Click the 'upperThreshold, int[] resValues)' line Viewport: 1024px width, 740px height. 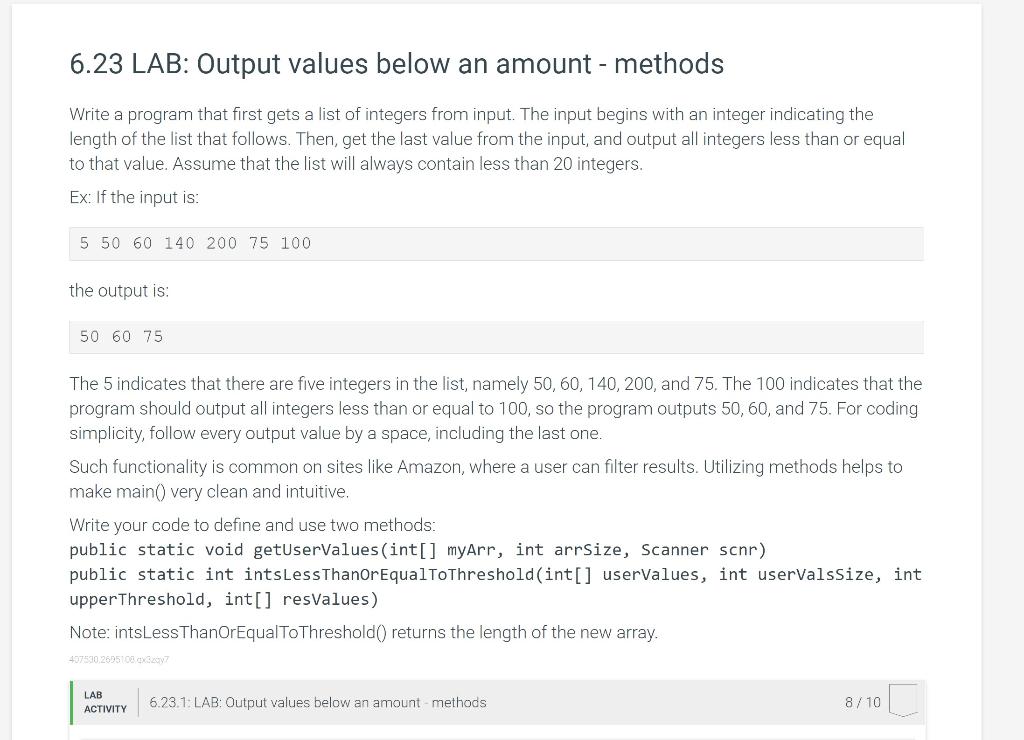(224, 600)
